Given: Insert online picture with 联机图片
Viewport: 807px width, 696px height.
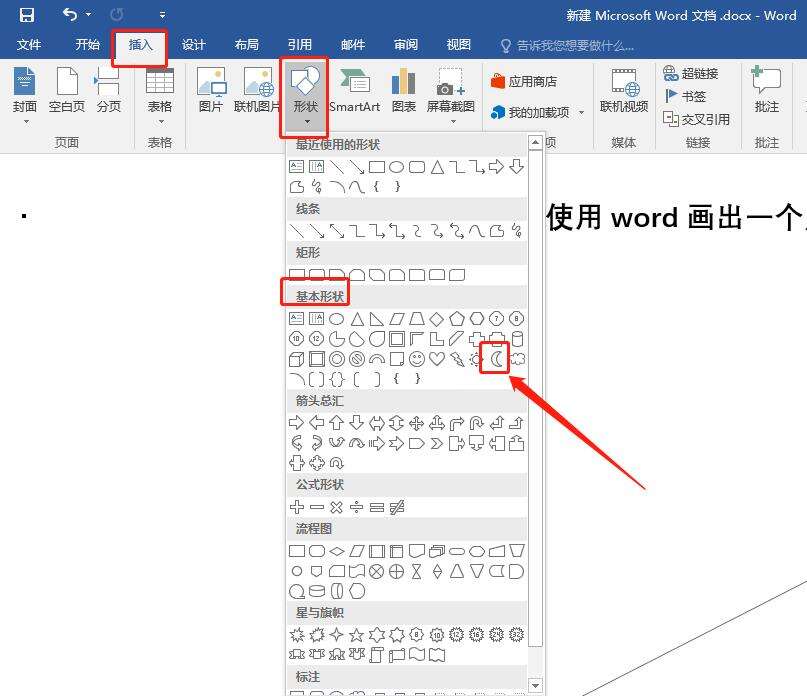Looking at the screenshot, I should pyautogui.click(x=257, y=90).
